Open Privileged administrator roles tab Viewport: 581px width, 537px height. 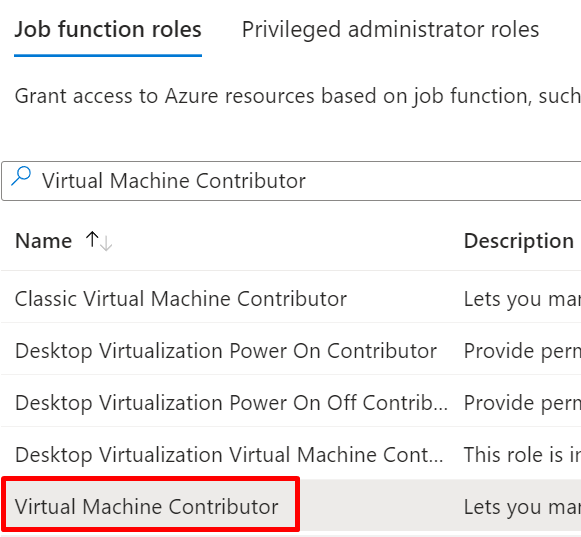click(390, 30)
